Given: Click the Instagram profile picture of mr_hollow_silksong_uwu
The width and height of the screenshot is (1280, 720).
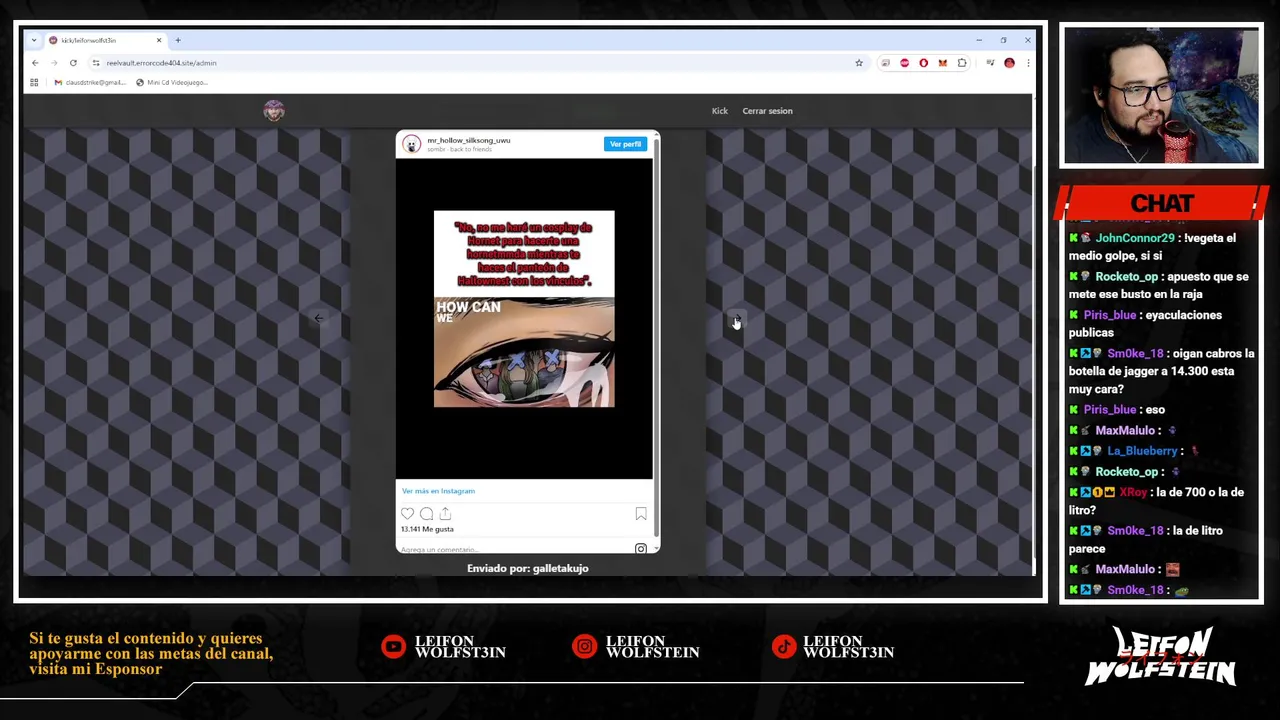Looking at the screenshot, I should pos(411,144).
